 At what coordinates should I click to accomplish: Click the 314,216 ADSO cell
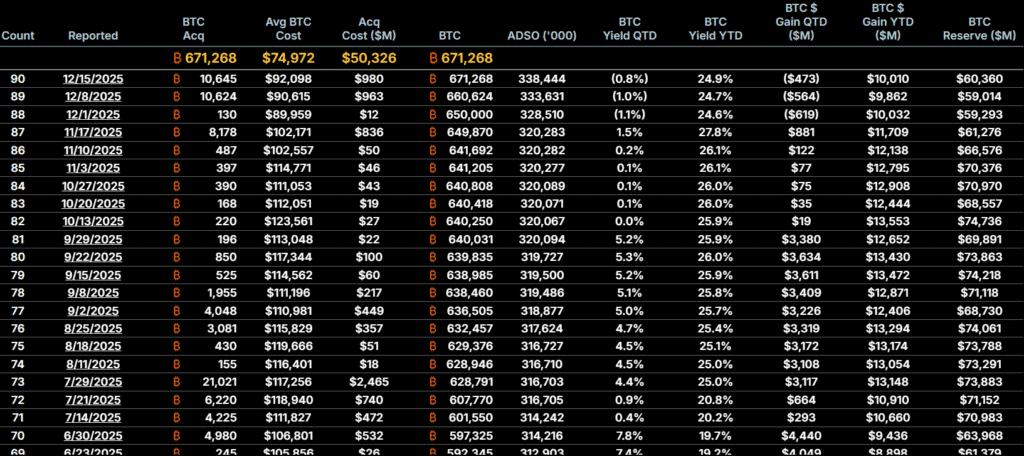[542, 434]
